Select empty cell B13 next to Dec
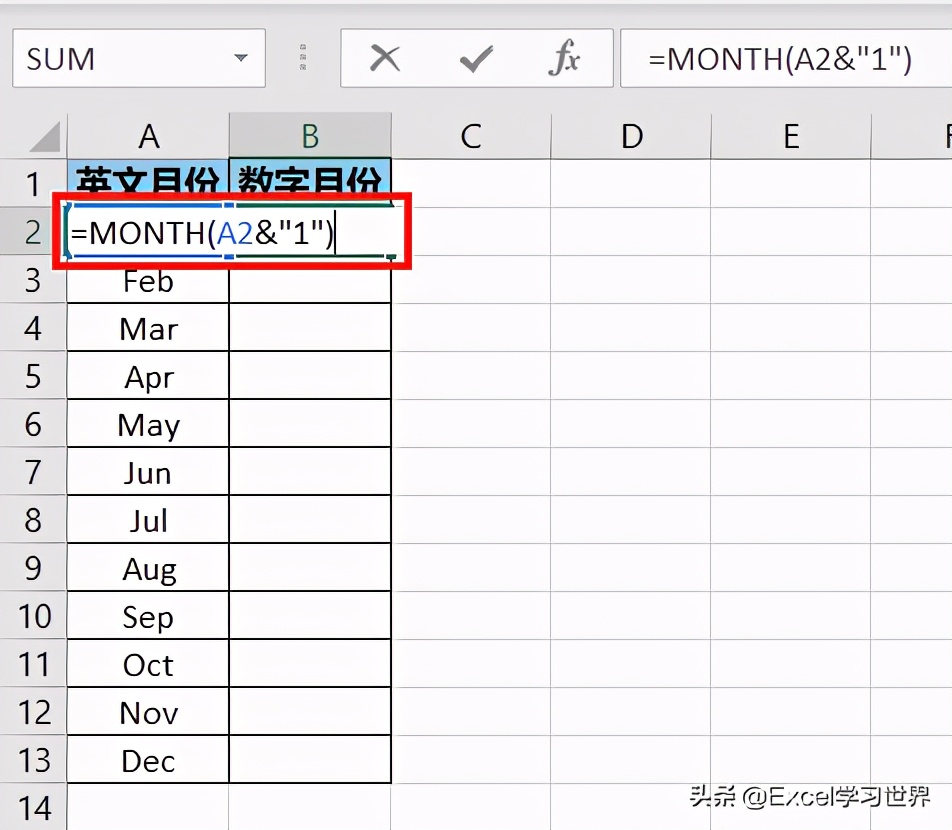952x830 pixels. point(310,759)
